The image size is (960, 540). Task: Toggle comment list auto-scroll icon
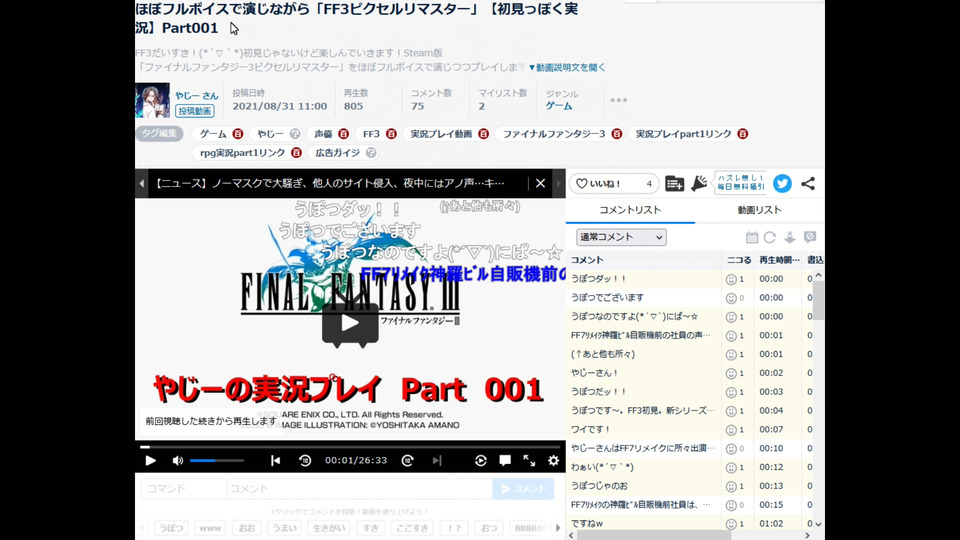(x=790, y=237)
